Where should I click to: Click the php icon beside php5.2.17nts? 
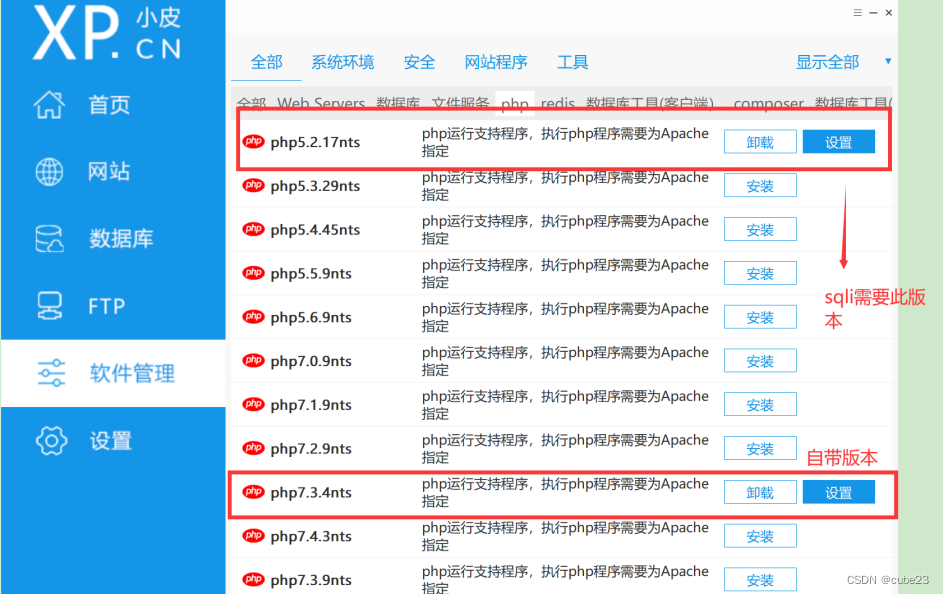coord(253,142)
